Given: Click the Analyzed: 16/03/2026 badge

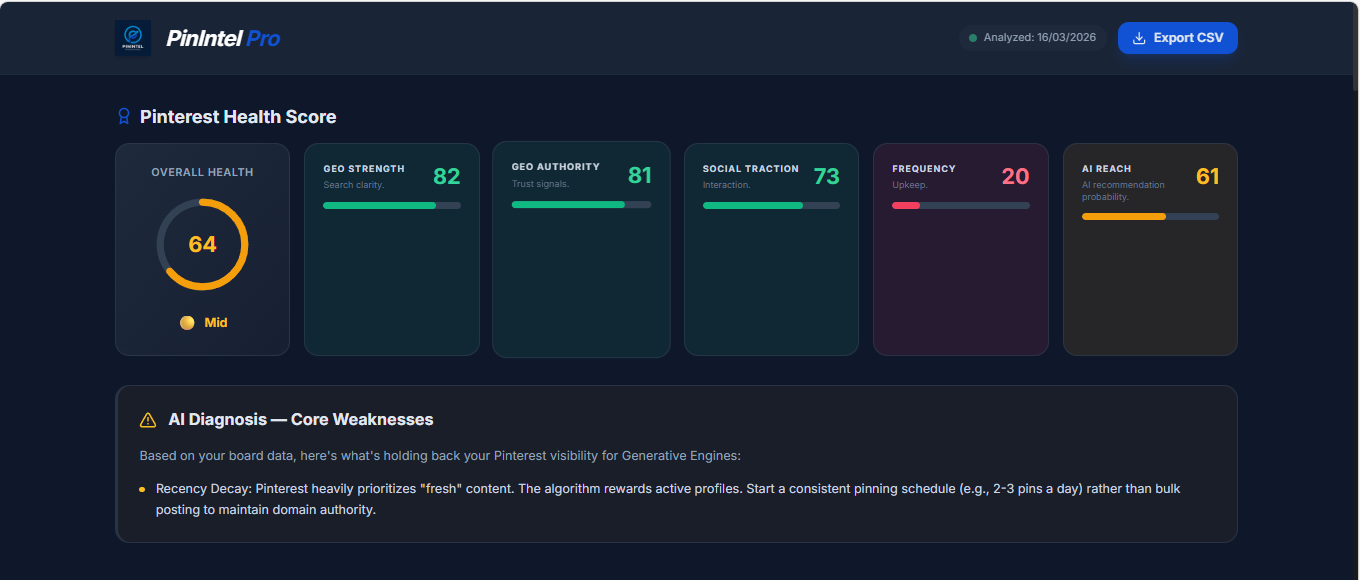Looking at the screenshot, I should point(1033,38).
